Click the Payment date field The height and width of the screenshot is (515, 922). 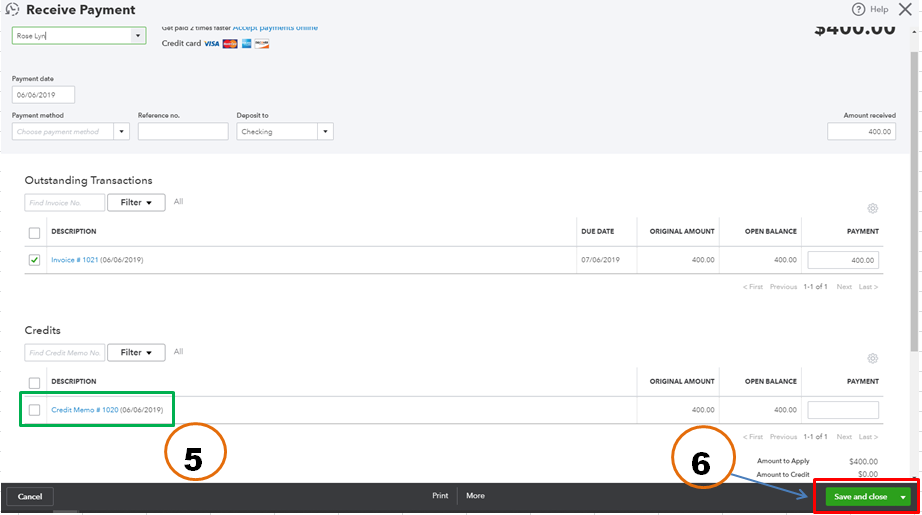pyautogui.click(x=44, y=95)
